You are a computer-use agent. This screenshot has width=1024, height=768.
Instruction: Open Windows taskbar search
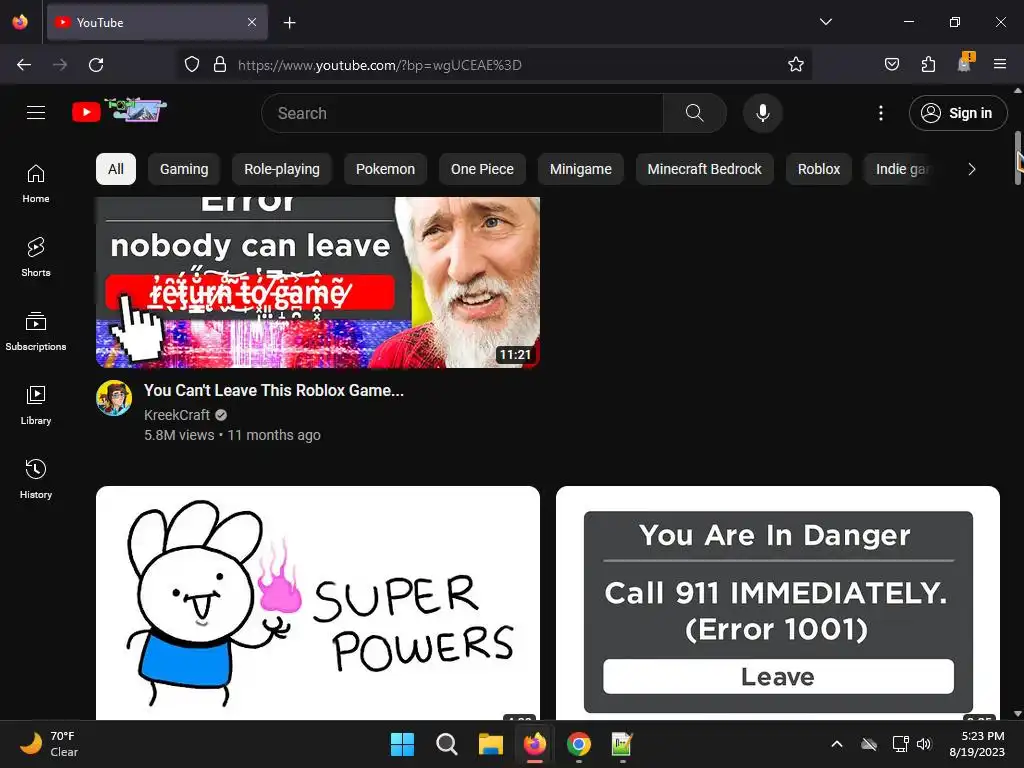tap(447, 744)
